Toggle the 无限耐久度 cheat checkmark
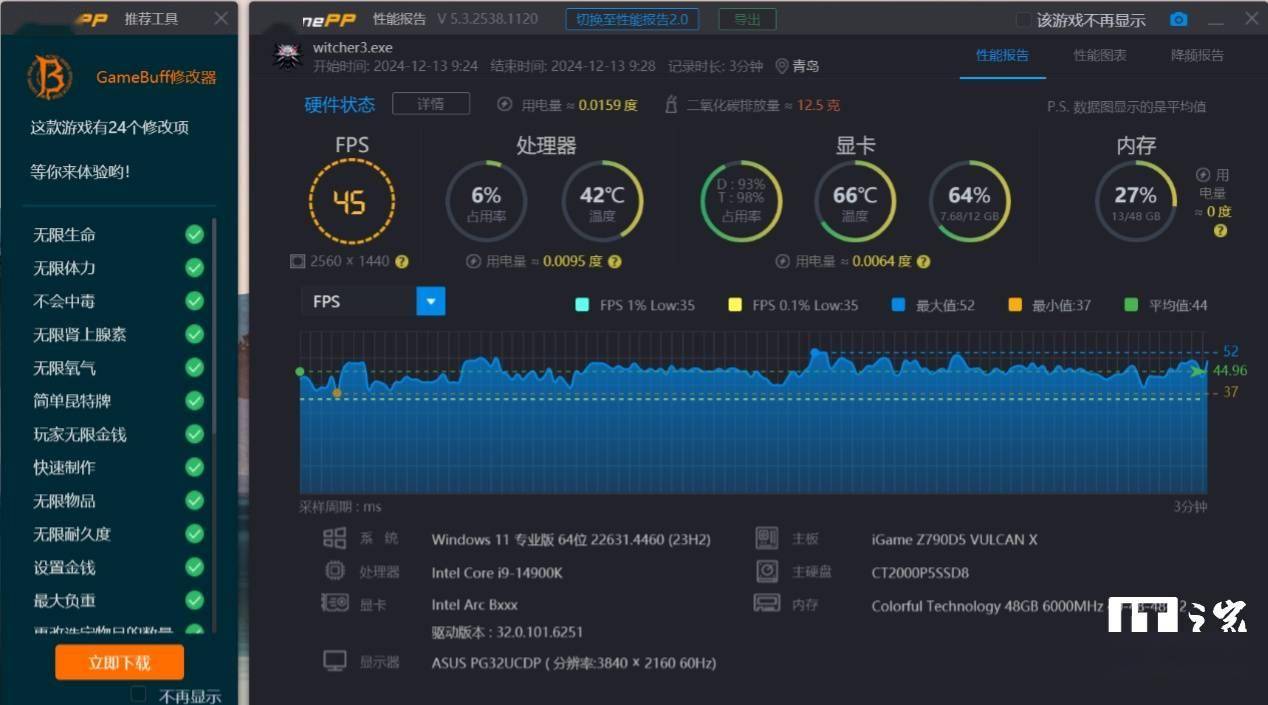This screenshot has height=705, width=1268. click(194, 534)
